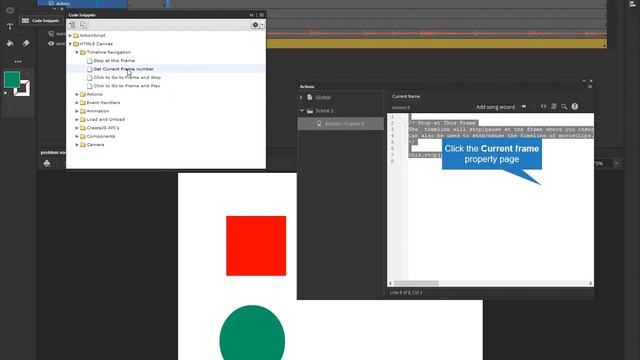Viewport: 640px width, 360px height.
Task: Open the Code Snippets panel flyout menu
Action: [x=262, y=15]
